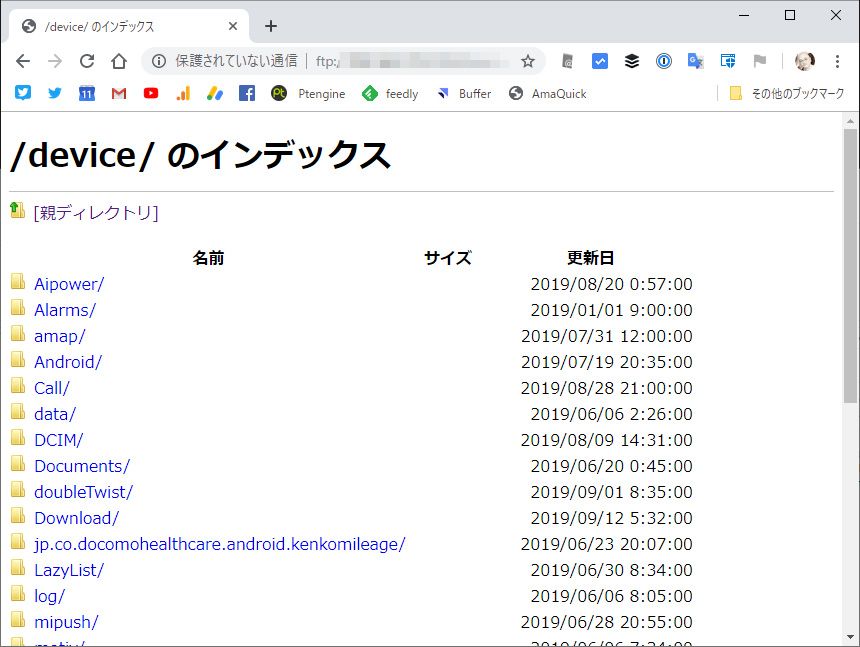Open the YouTube bookmark icon

151,93
